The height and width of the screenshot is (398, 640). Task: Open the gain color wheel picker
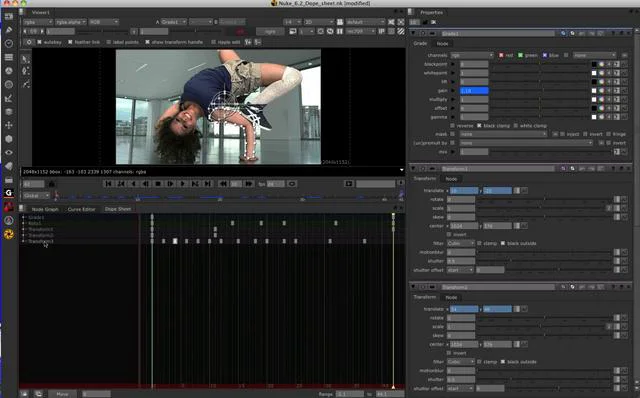[x=602, y=91]
